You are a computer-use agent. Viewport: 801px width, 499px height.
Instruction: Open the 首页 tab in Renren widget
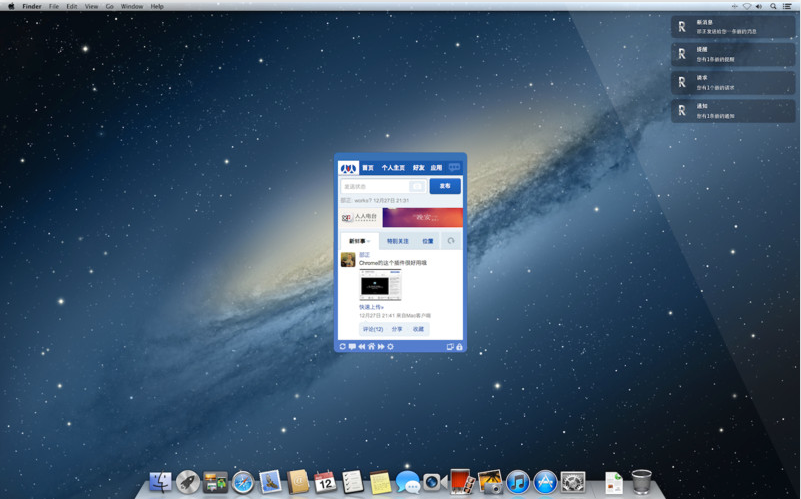[368, 168]
